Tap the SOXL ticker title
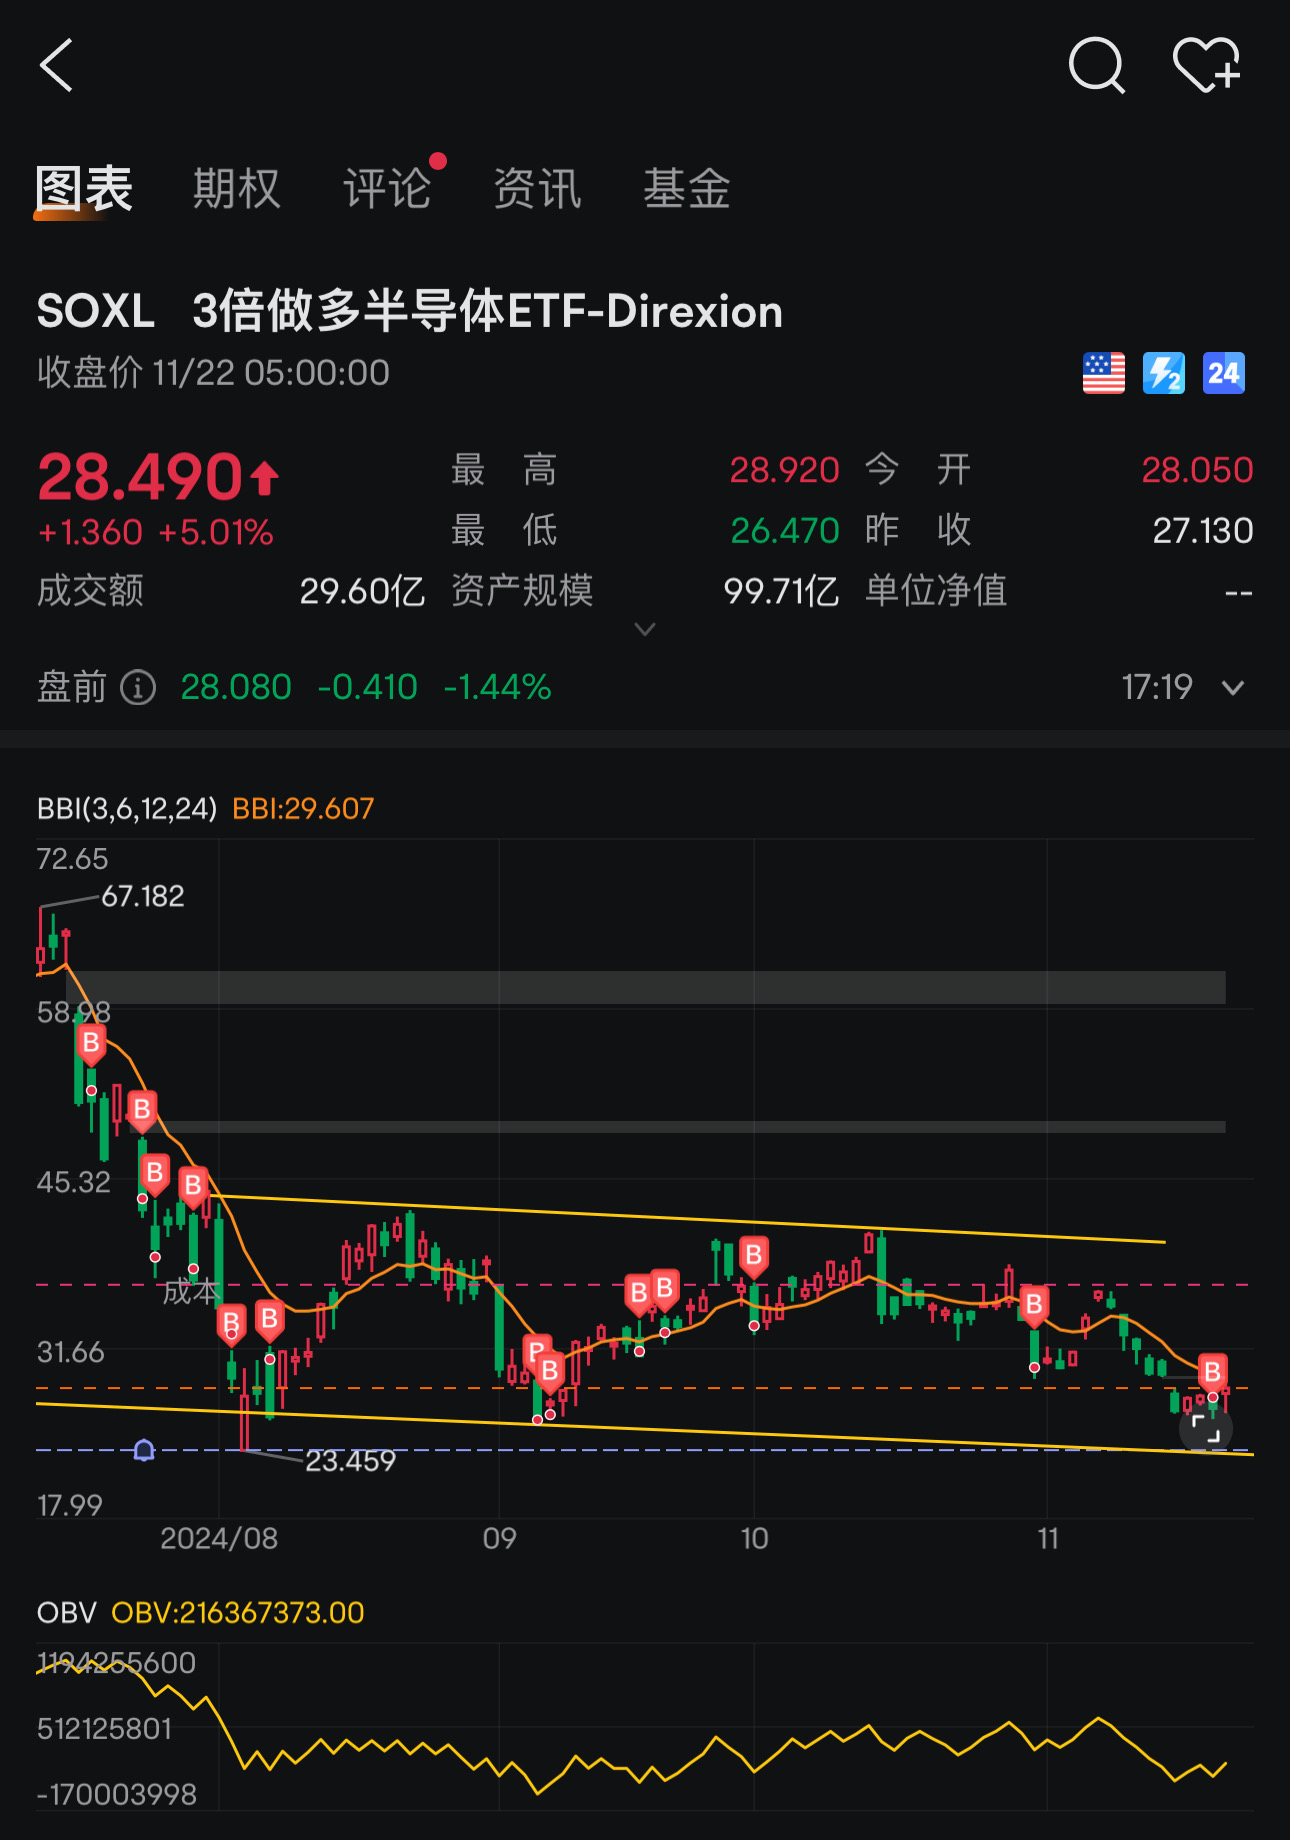1290x1840 pixels. [x=96, y=311]
